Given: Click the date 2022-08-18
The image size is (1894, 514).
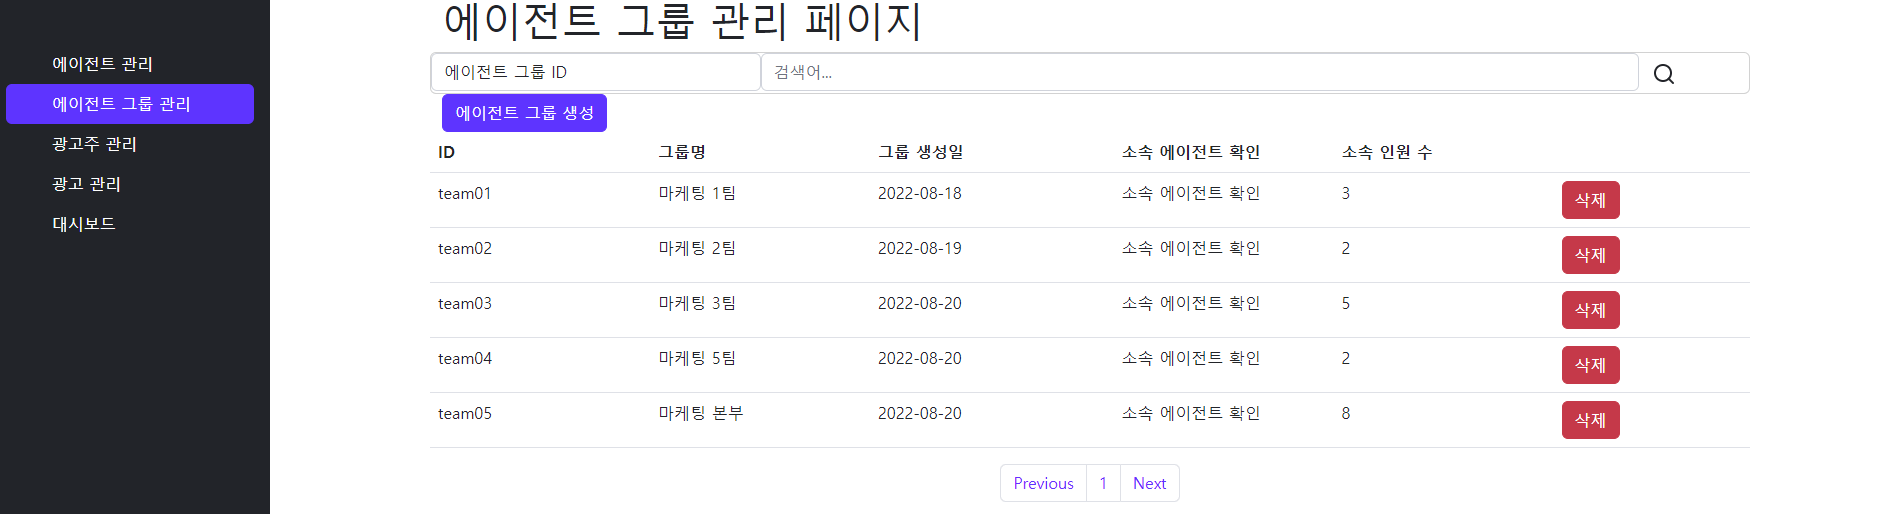Looking at the screenshot, I should (x=920, y=193).
